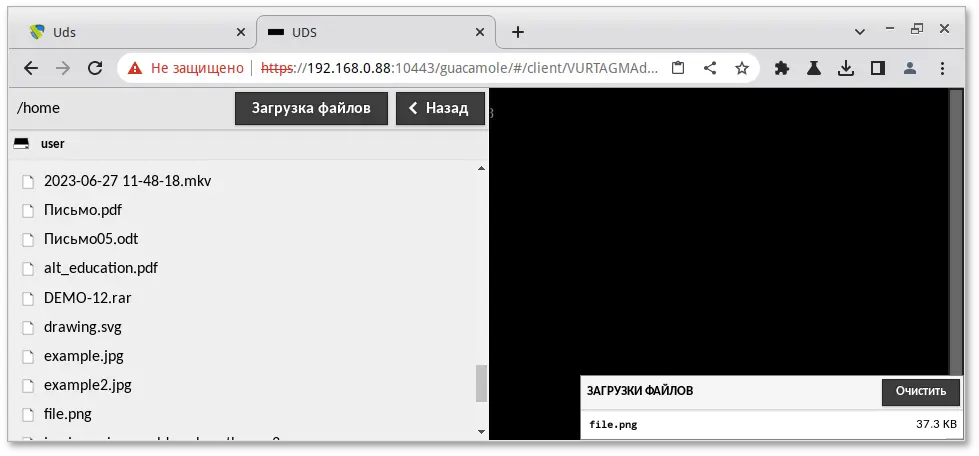The height and width of the screenshot is (456, 979).
Task: Select the drawing.svg file
Action: click(x=82, y=327)
